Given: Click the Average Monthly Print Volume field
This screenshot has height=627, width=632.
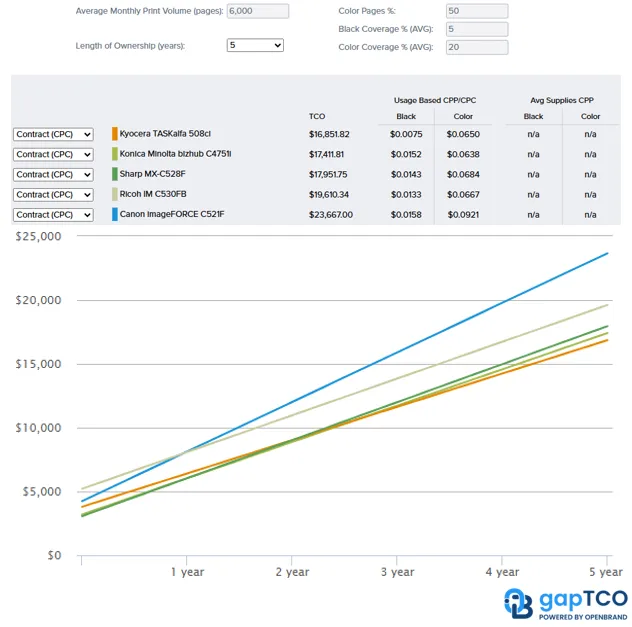Looking at the screenshot, I should tap(258, 11).
